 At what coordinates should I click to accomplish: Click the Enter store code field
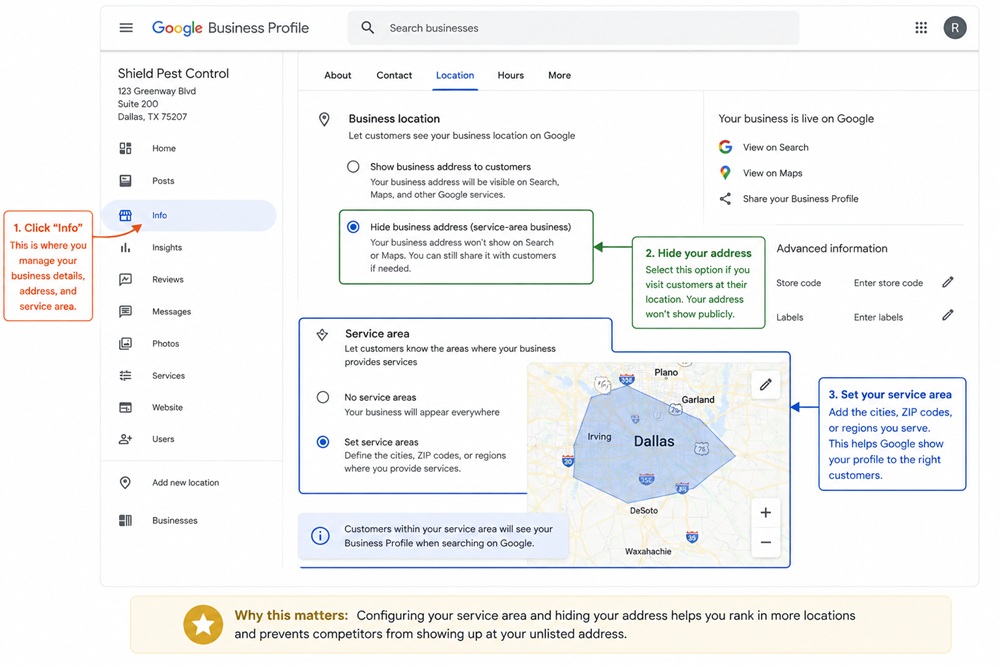(888, 283)
